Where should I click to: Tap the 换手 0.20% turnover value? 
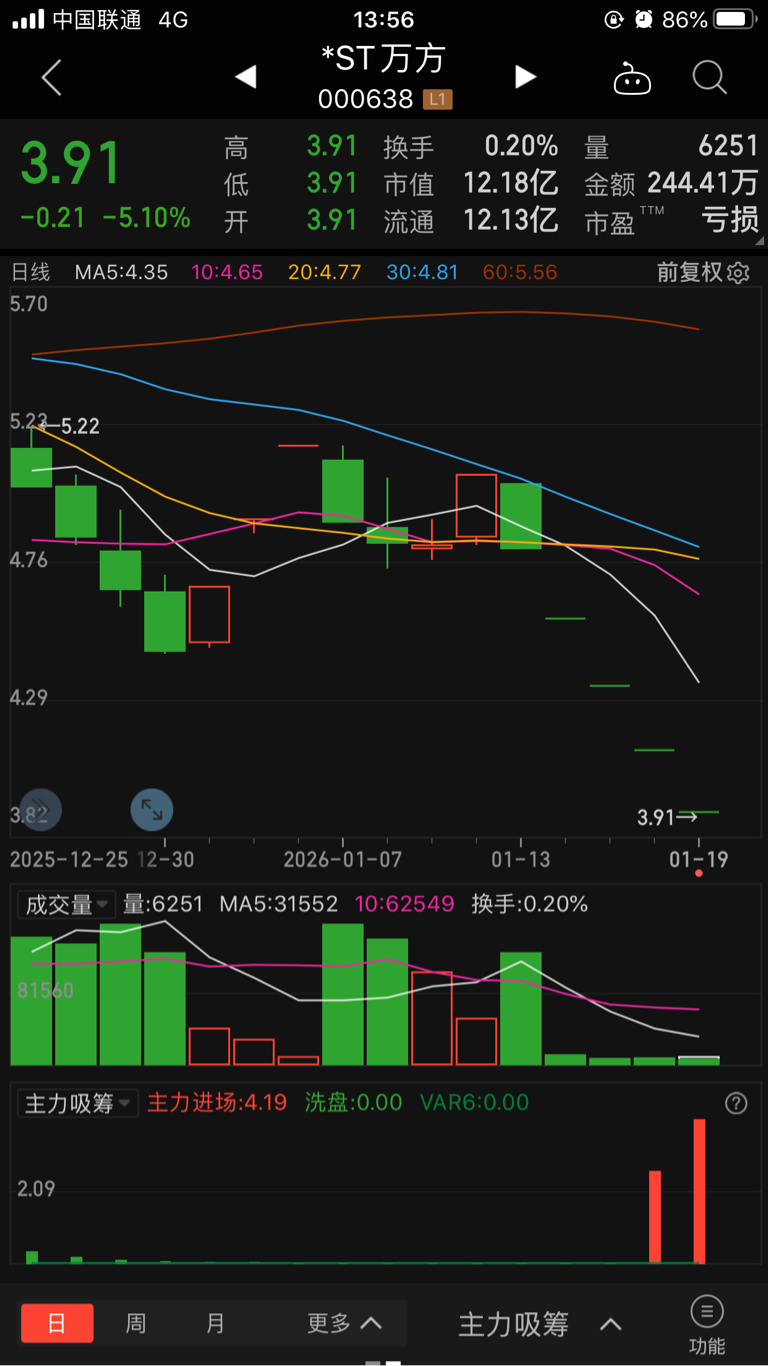pos(521,147)
